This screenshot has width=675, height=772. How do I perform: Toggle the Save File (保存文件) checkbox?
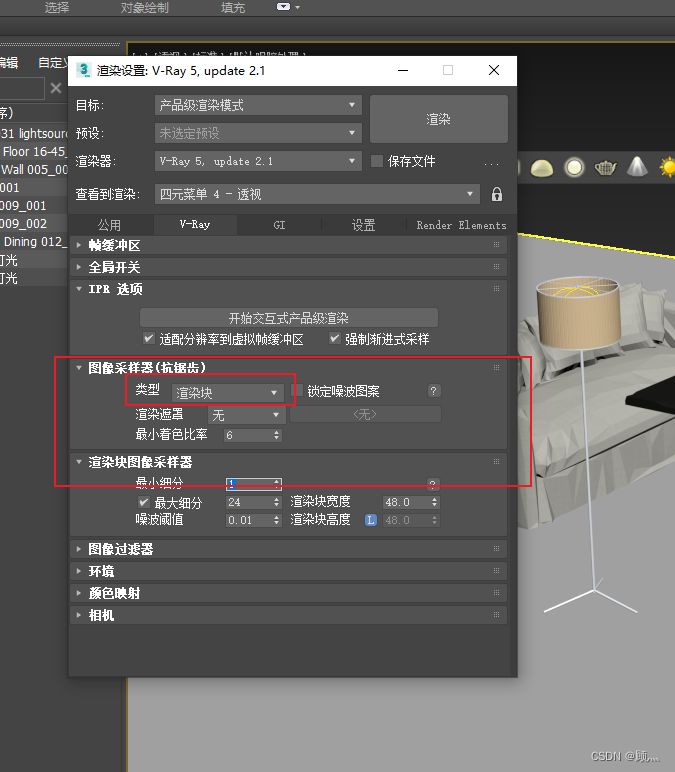click(377, 161)
